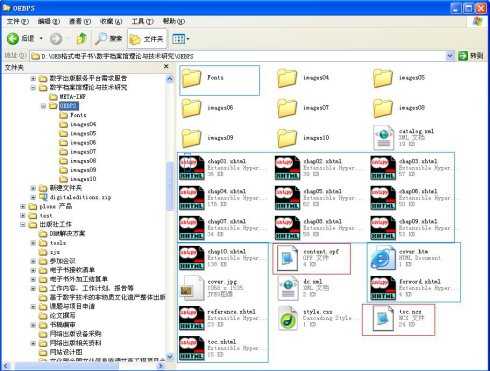Select the catalog.xml file icon
The height and width of the screenshot is (371, 490).
tap(383, 138)
